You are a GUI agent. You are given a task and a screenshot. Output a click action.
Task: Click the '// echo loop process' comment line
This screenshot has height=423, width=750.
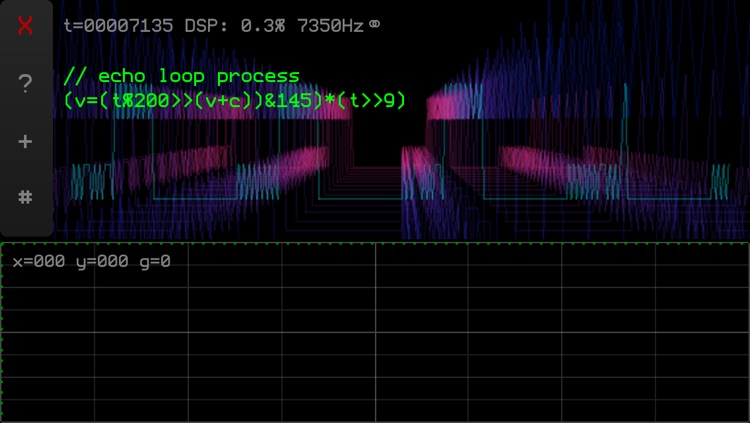[x=182, y=77]
